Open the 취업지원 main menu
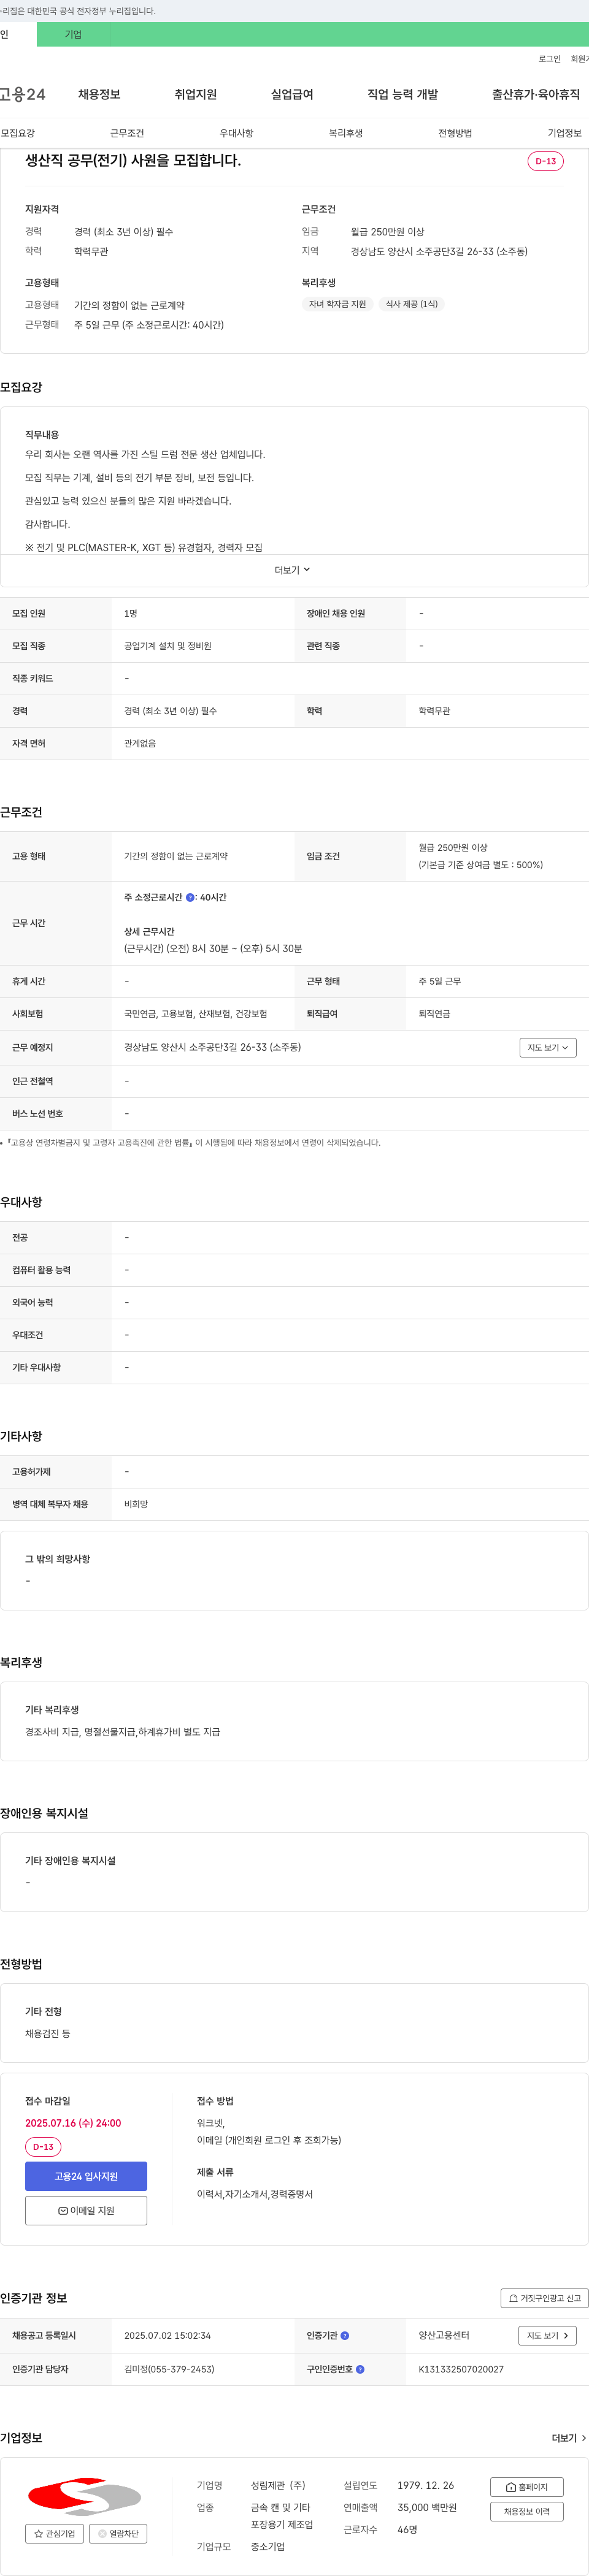The image size is (589, 2576). click(x=196, y=94)
